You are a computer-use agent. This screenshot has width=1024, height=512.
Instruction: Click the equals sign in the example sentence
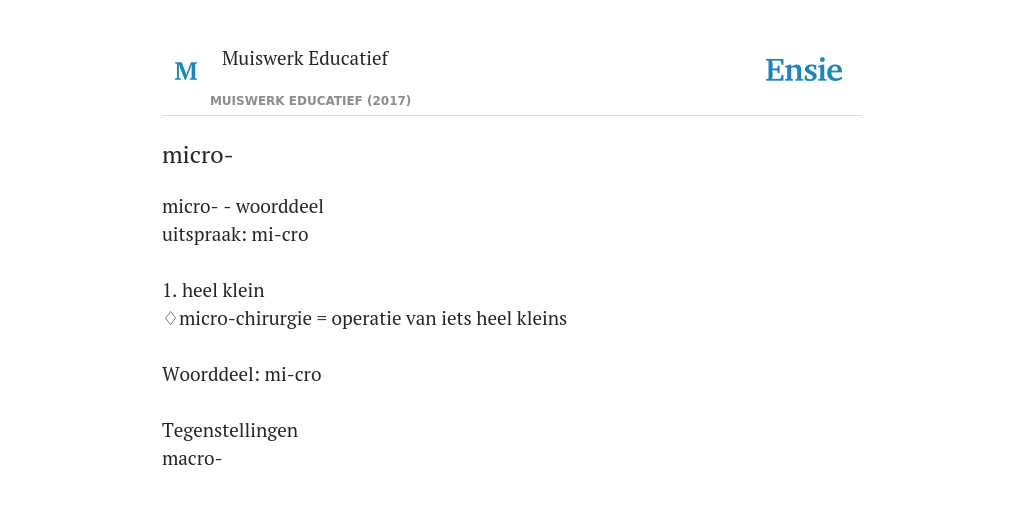point(321,319)
